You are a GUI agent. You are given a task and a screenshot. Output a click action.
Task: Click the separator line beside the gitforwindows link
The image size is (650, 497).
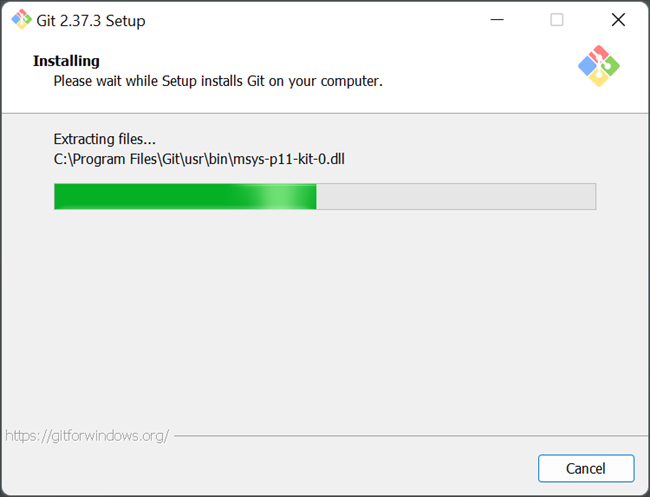[400, 436]
